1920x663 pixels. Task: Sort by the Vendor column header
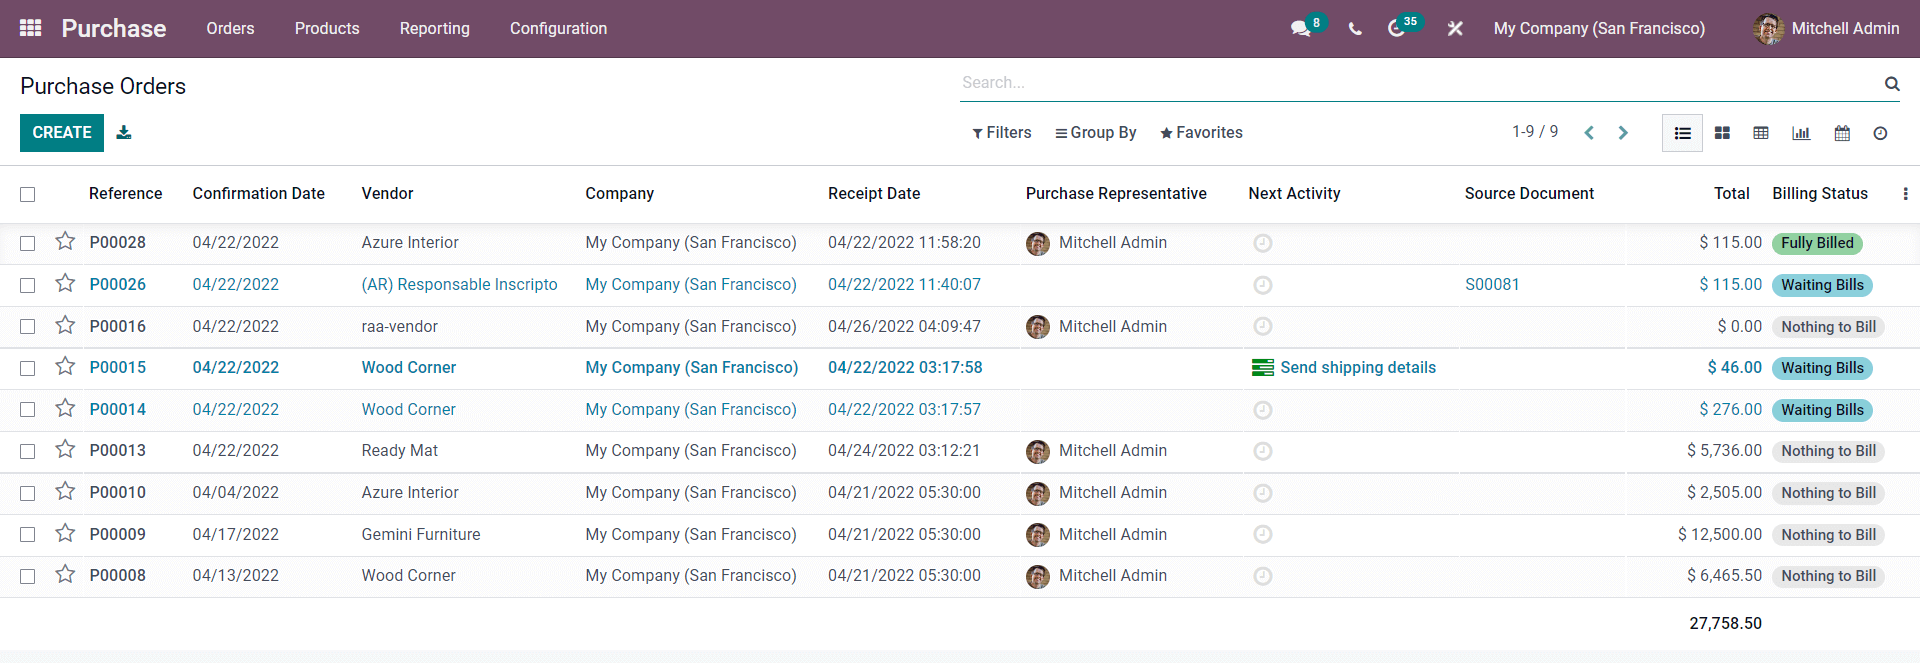[387, 194]
